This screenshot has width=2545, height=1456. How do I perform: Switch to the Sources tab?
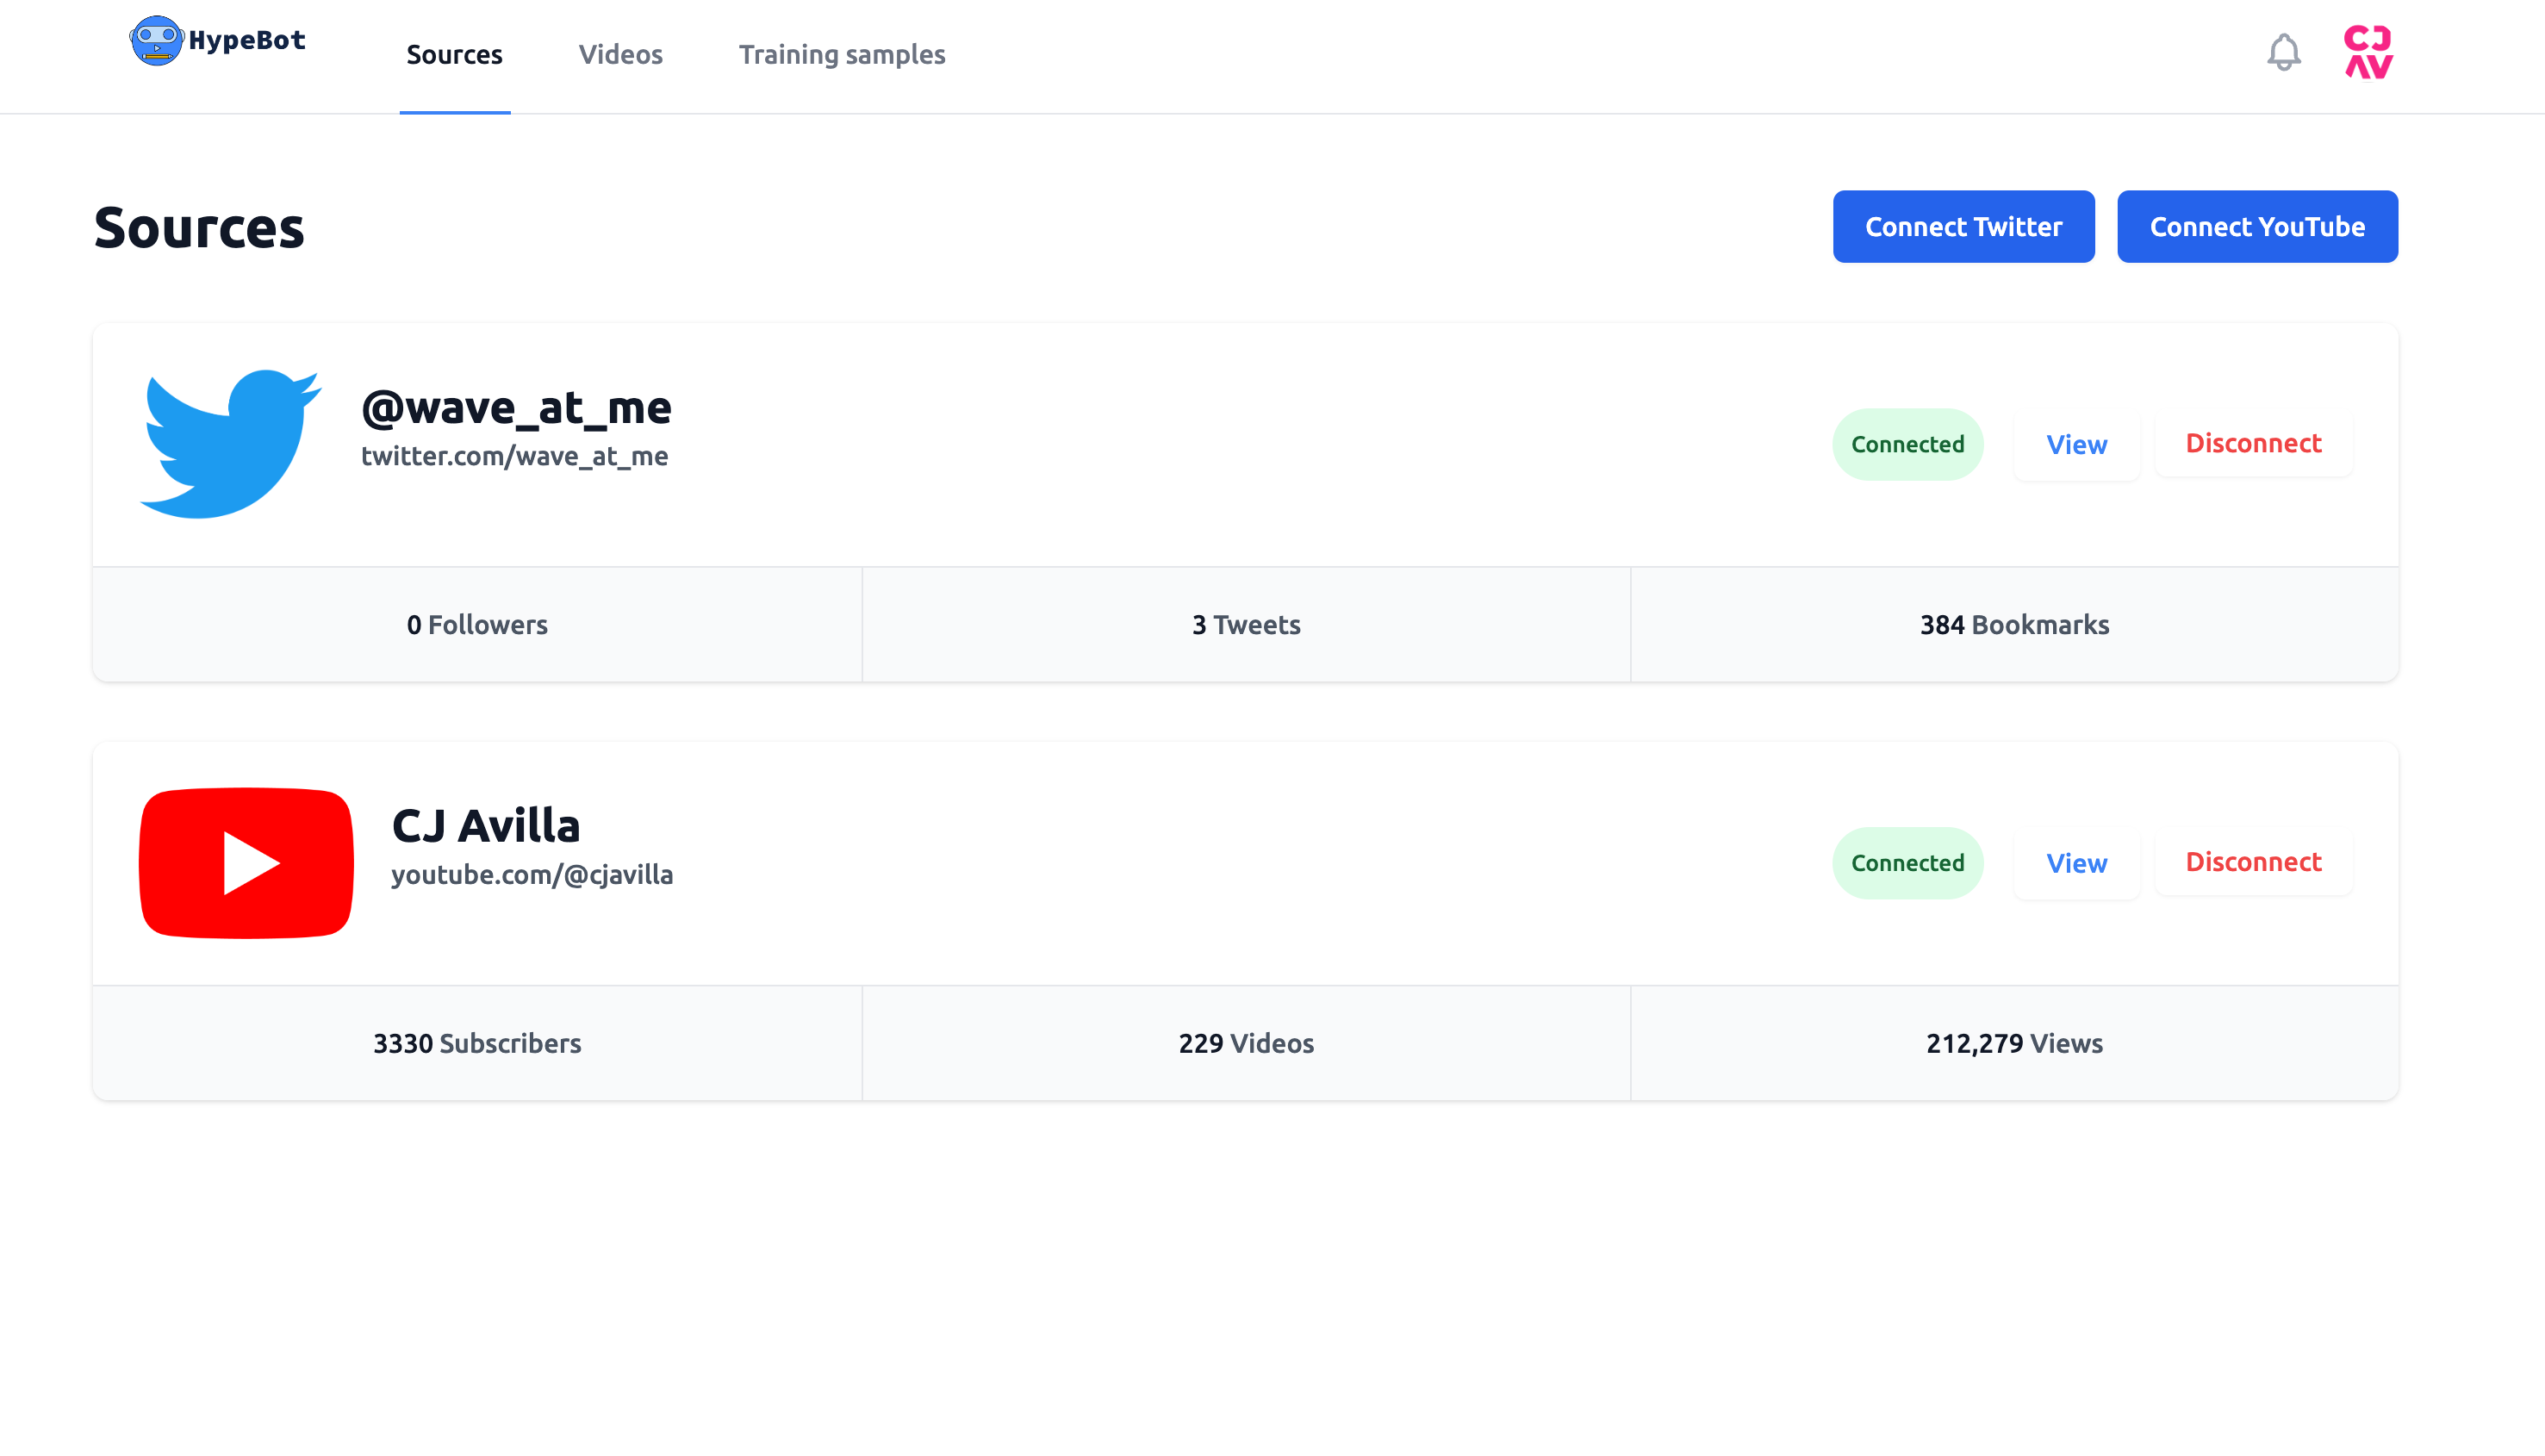pyautogui.click(x=454, y=55)
